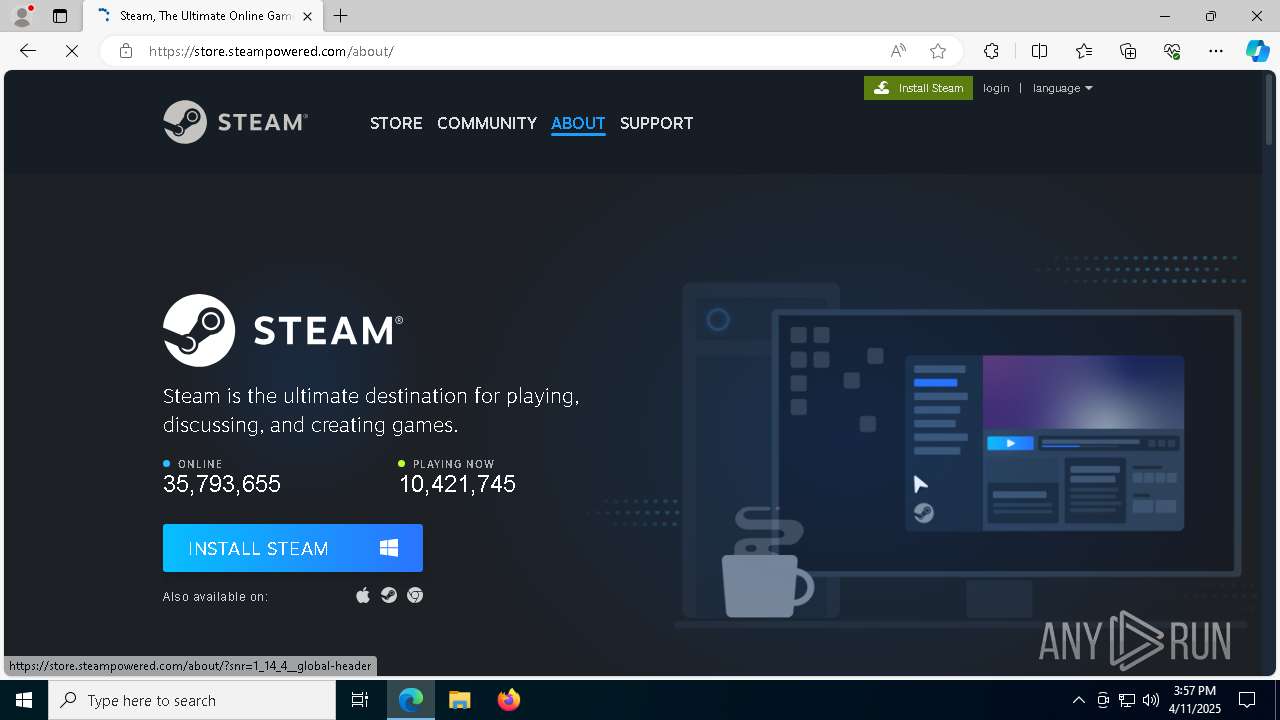Choose the Apple macOS download icon
This screenshot has width=1280, height=720.
[363, 596]
